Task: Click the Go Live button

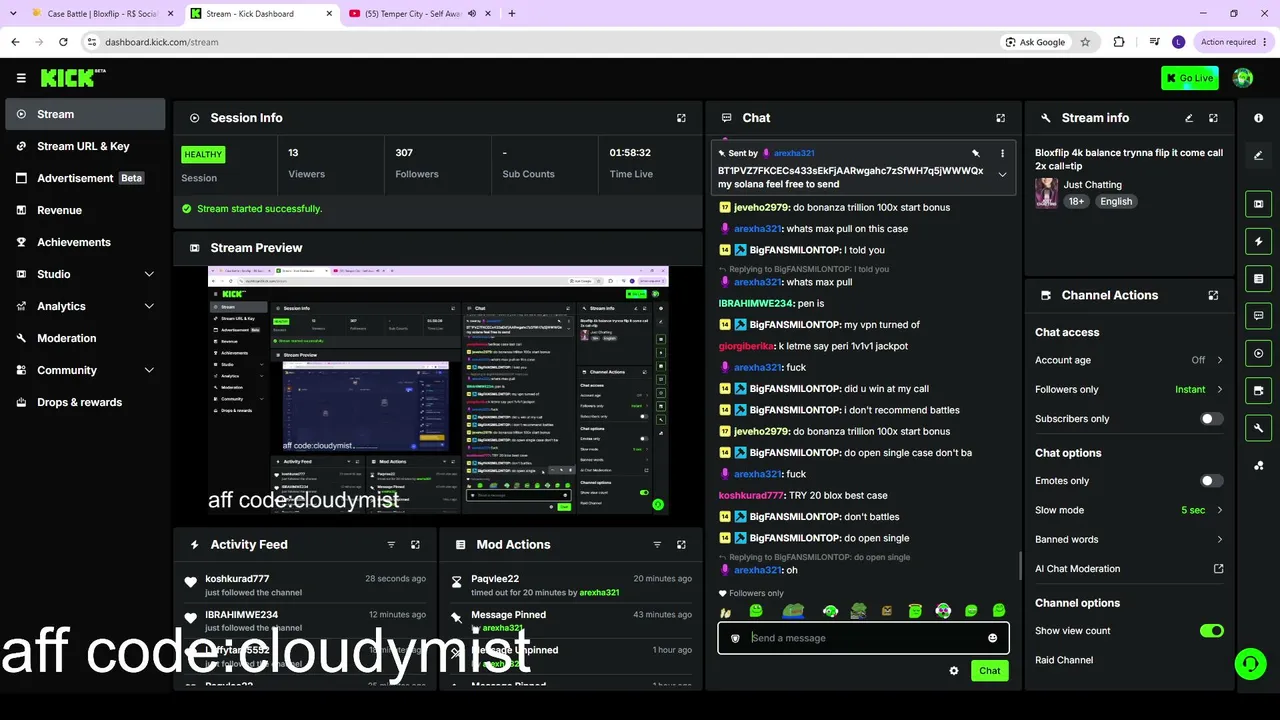Action: [x=1190, y=78]
